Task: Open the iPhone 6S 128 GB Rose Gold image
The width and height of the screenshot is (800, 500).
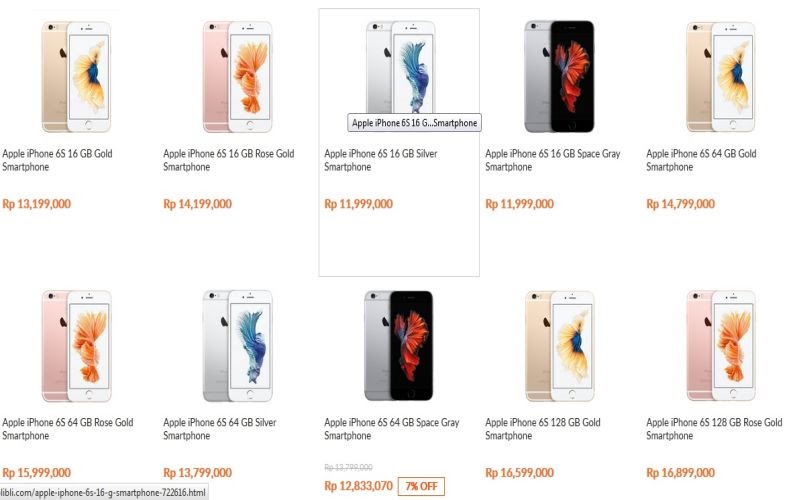Action: [x=720, y=346]
